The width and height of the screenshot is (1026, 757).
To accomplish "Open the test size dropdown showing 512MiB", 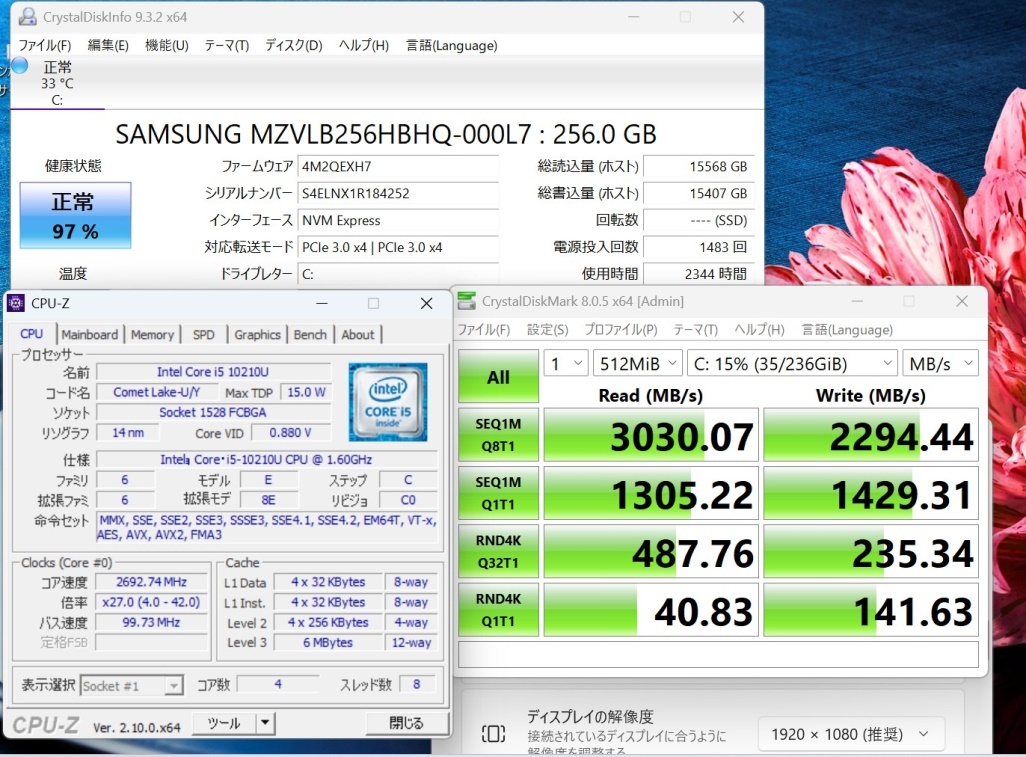I will point(637,363).
